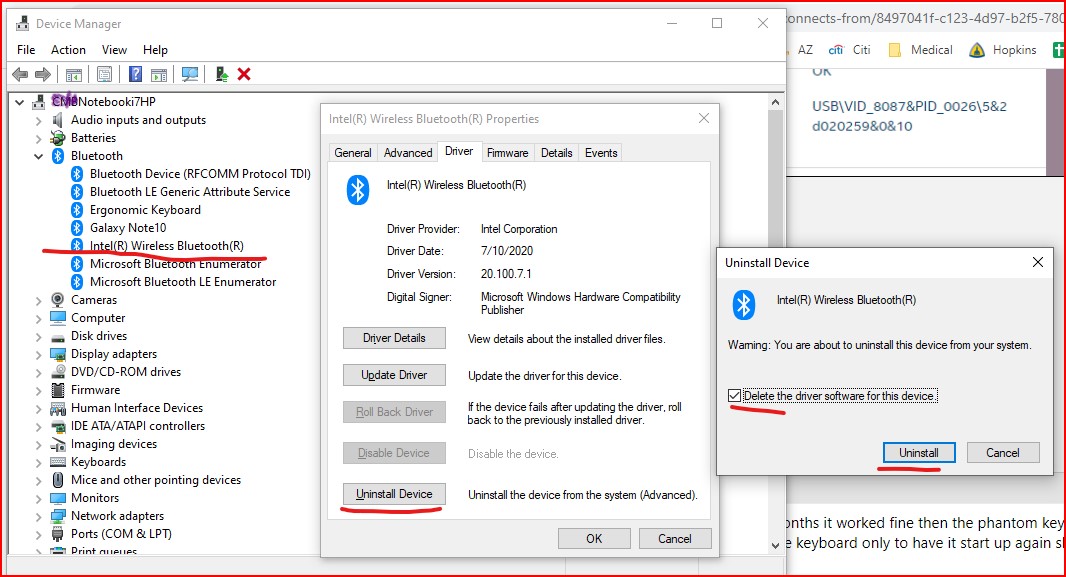
Task: Click the Scan for hardware changes monitor icon
Action: coord(190,74)
